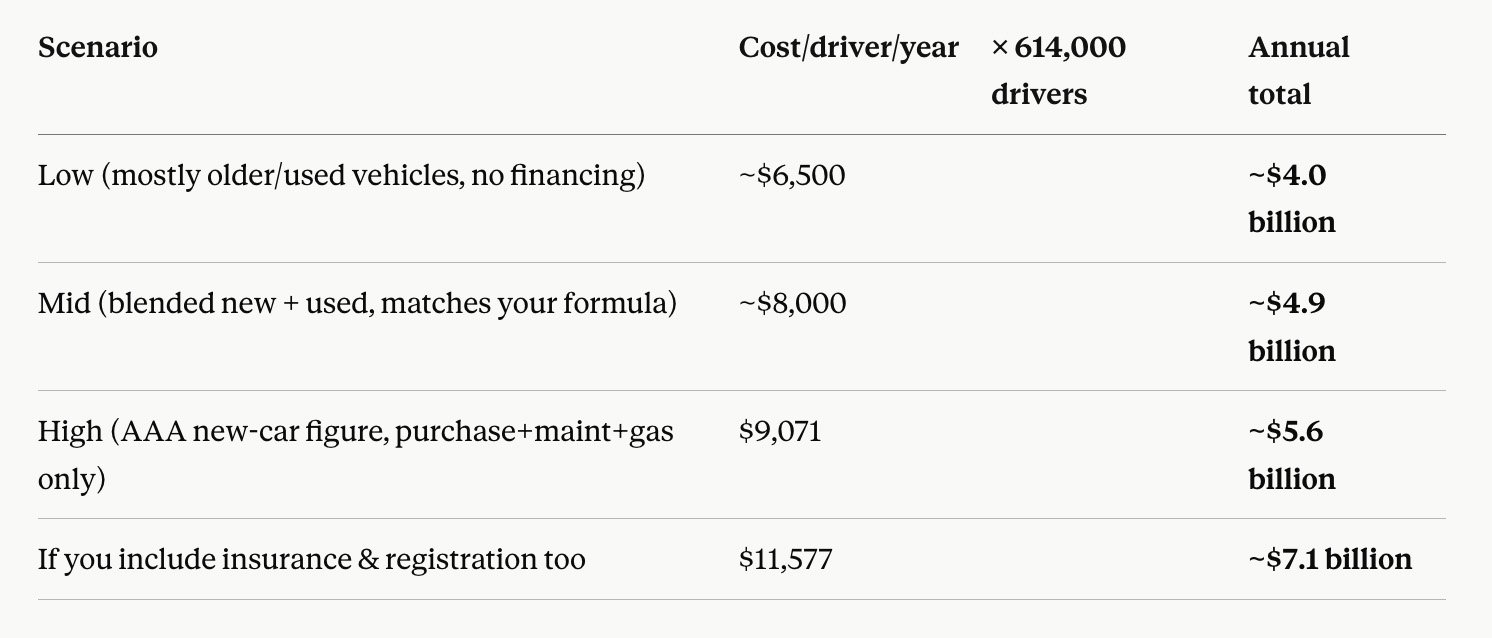Viewport: 1492px width, 638px height.
Task: Select the ~$5.6 billion total cell
Action: pos(1291,454)
